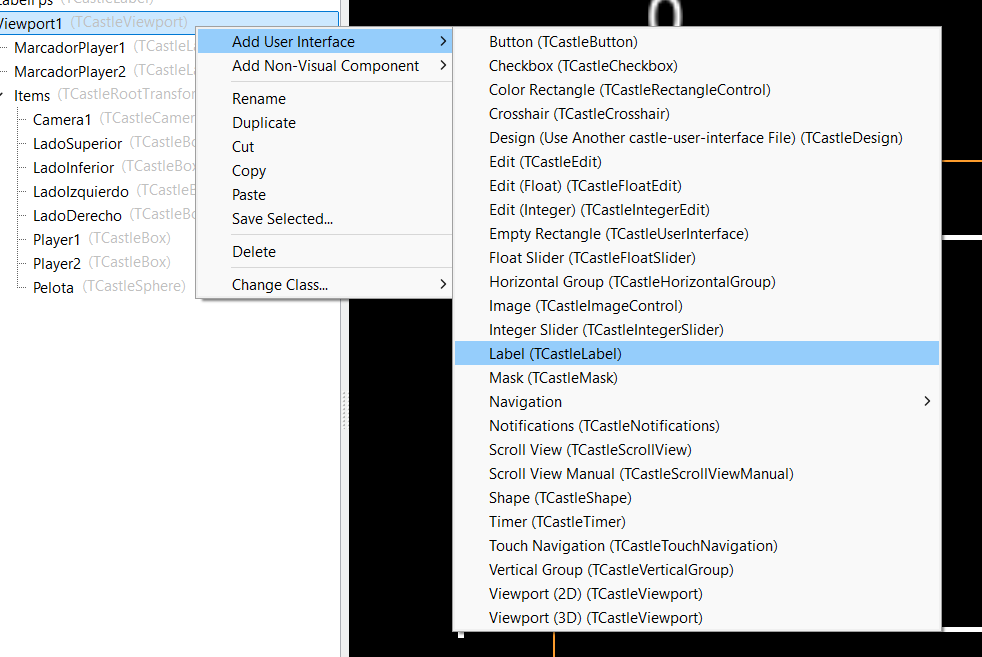The width and height of the screenshot is (982, 657).
Task: Open the Add Non-Visual Component submenu
Action: tap(324, 66)
